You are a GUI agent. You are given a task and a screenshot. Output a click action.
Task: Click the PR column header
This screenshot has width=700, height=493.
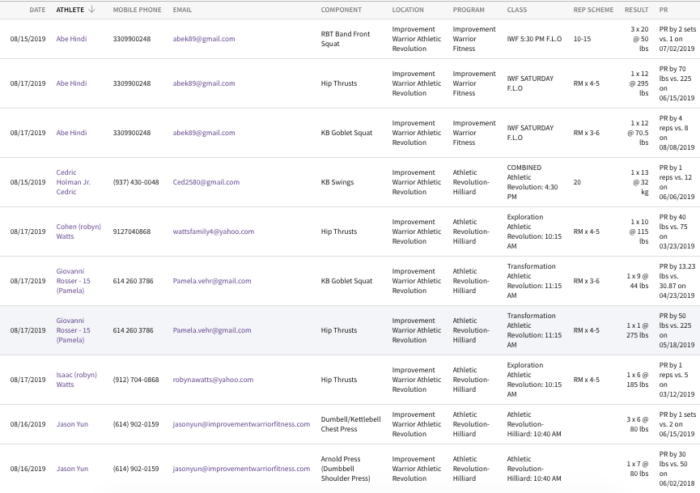pyautogui.click(x=663, y=10)
